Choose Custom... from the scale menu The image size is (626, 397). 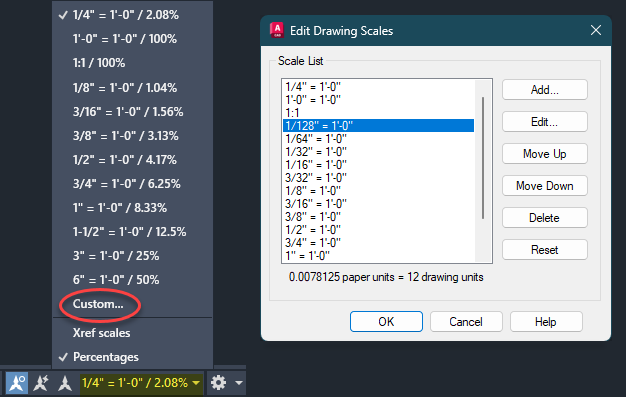click(98, 304)
